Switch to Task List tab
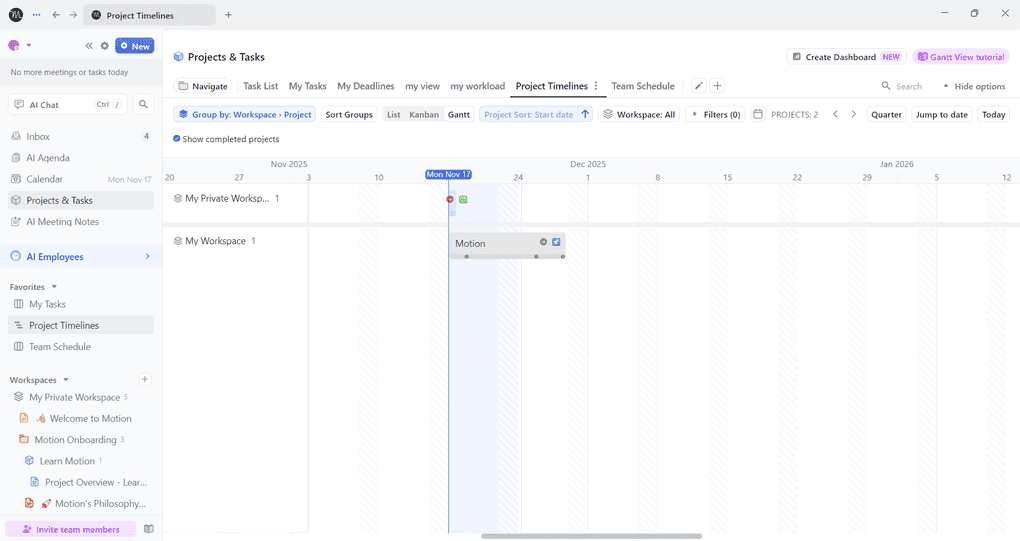 pyautogui.click(x=260, y=86)
